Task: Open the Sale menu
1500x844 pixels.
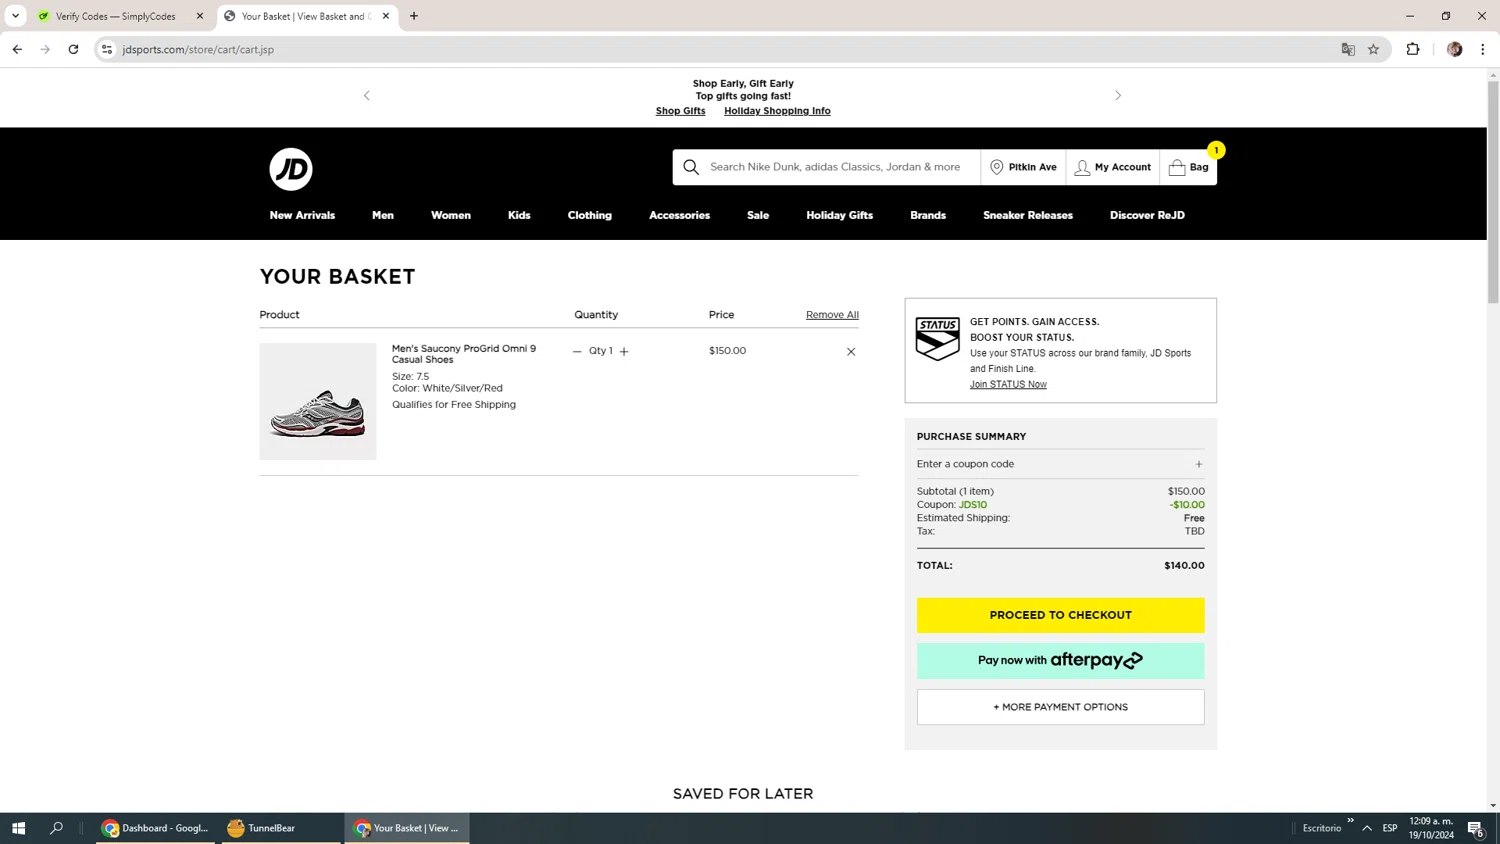Action: [758, 215]
